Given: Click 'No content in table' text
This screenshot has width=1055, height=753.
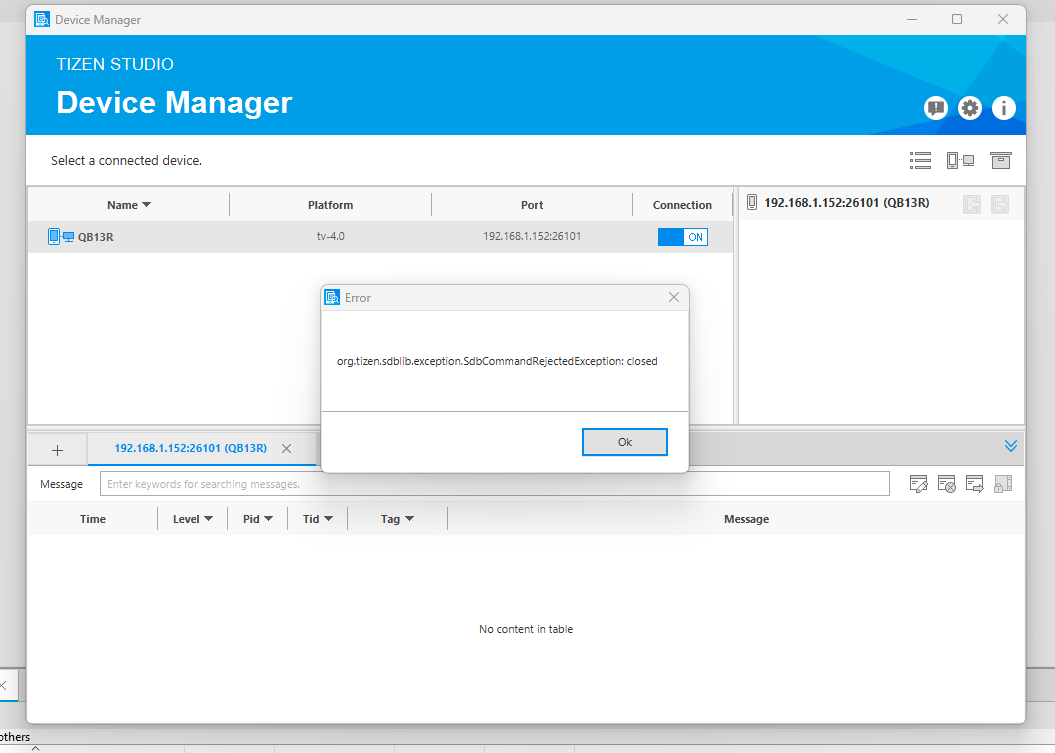Looking at the screenshot, I should pos(525,629).
